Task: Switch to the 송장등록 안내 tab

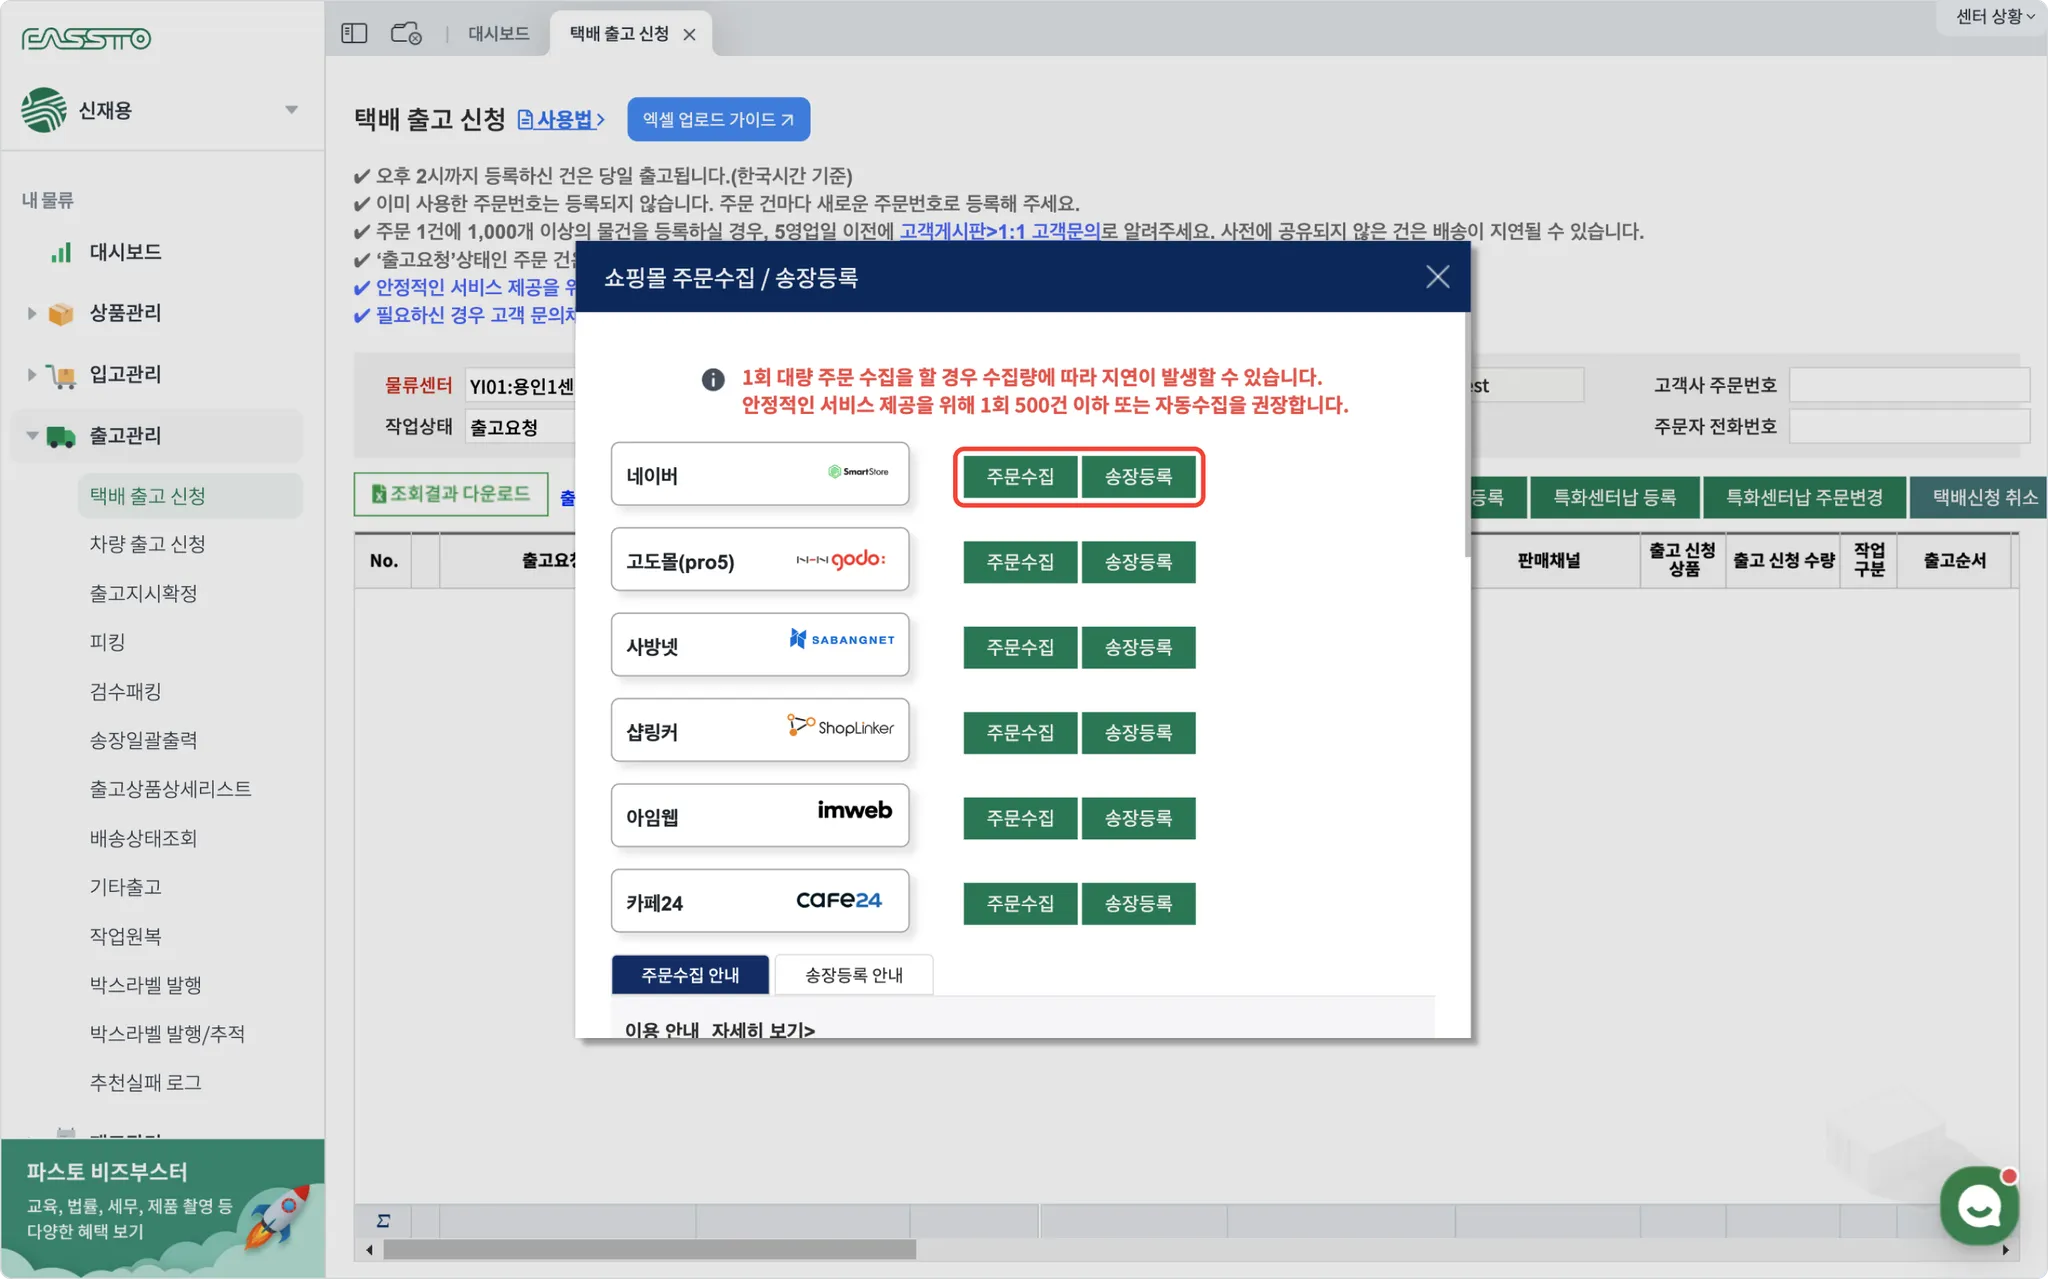Action: pos(853,975)
